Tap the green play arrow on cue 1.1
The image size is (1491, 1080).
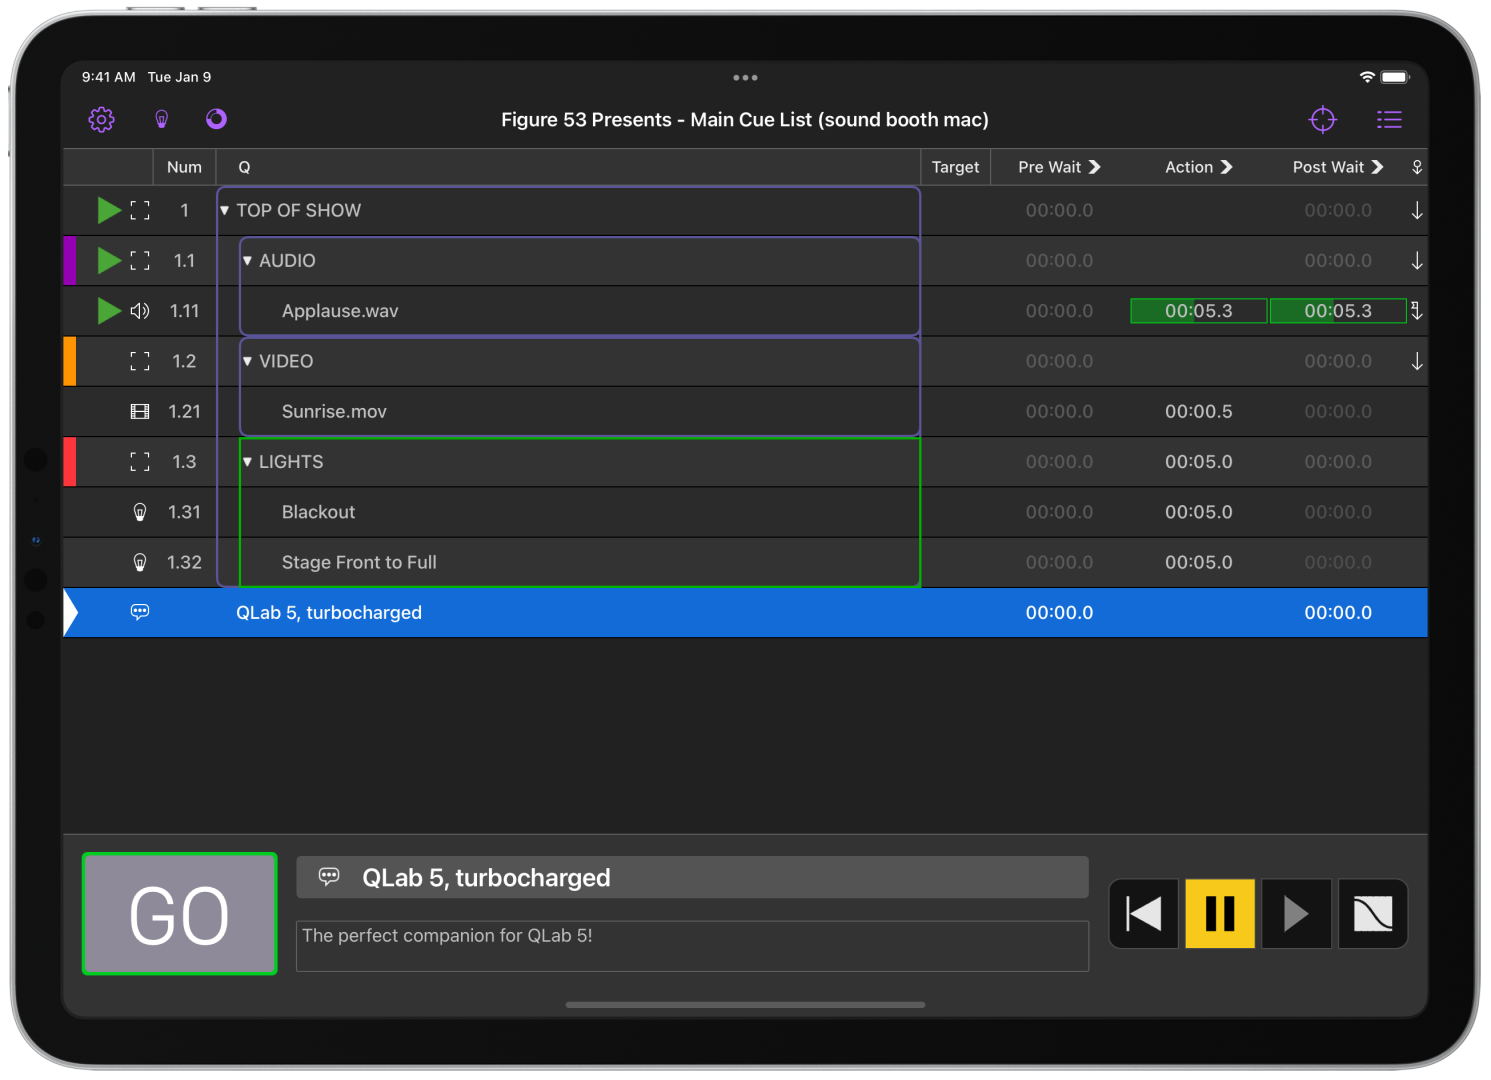109,261
